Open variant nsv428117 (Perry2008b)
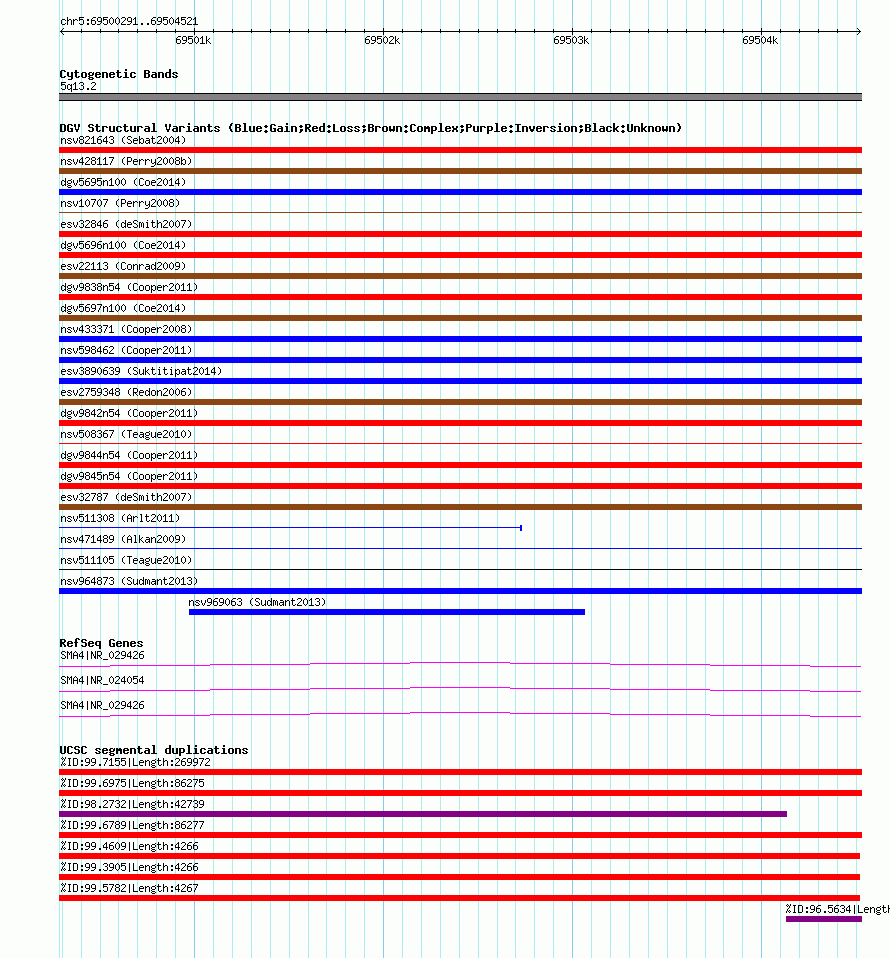 tap(461, 171)
